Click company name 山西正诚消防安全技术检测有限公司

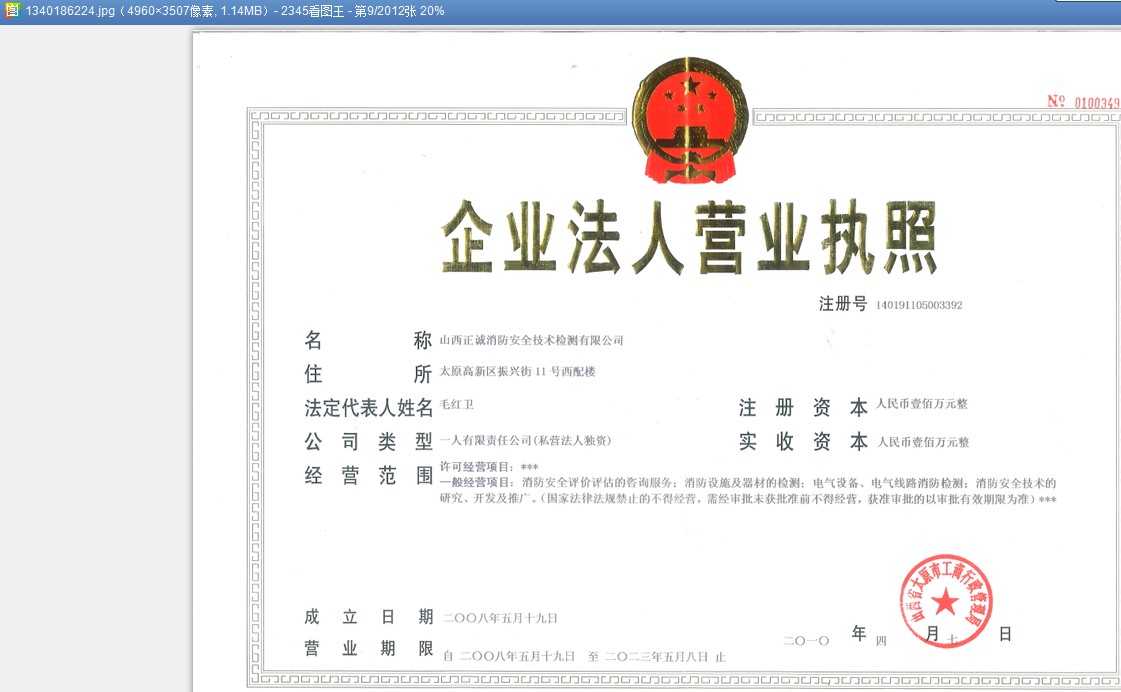(531, 340)
